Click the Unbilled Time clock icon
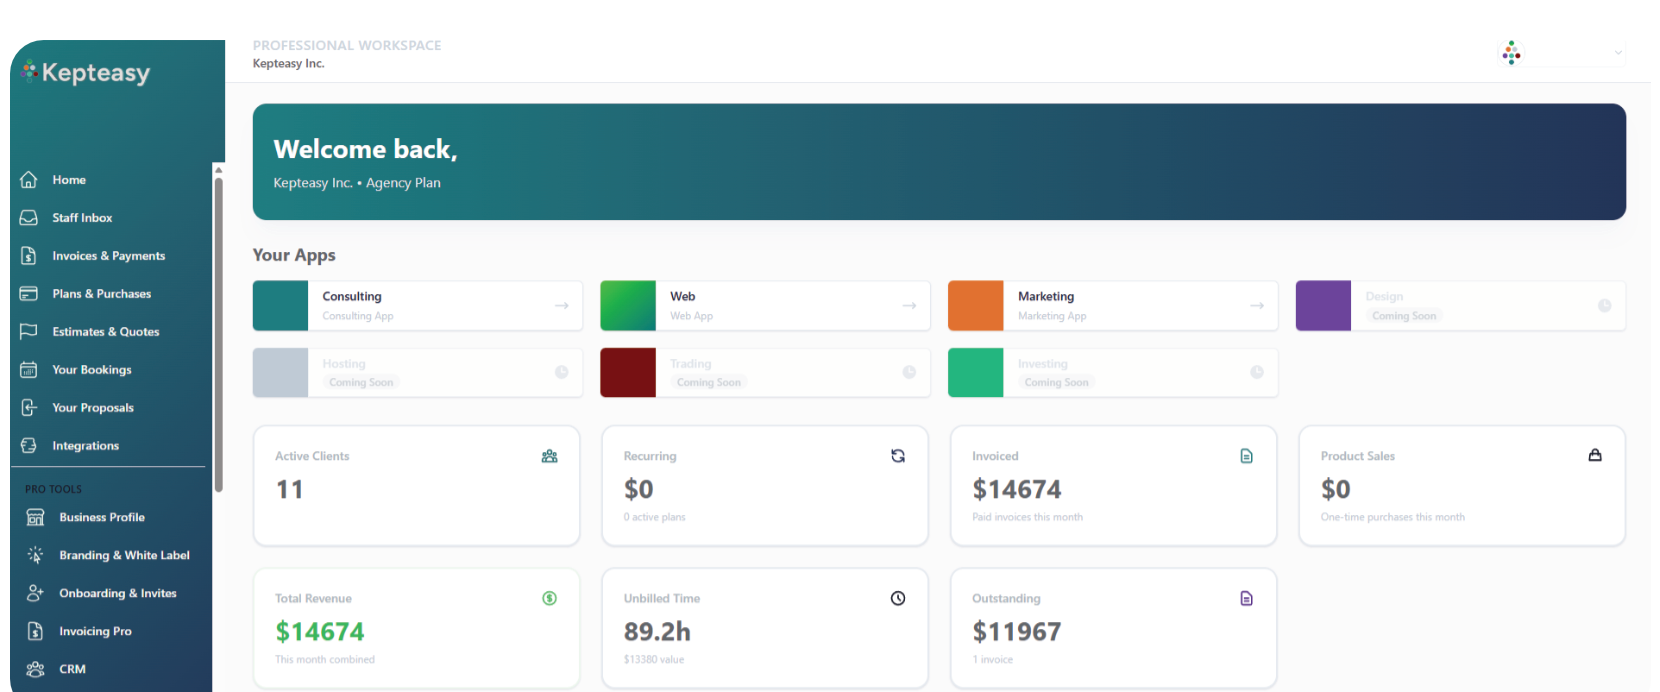The image size is (1660, 692). (898, 598)
